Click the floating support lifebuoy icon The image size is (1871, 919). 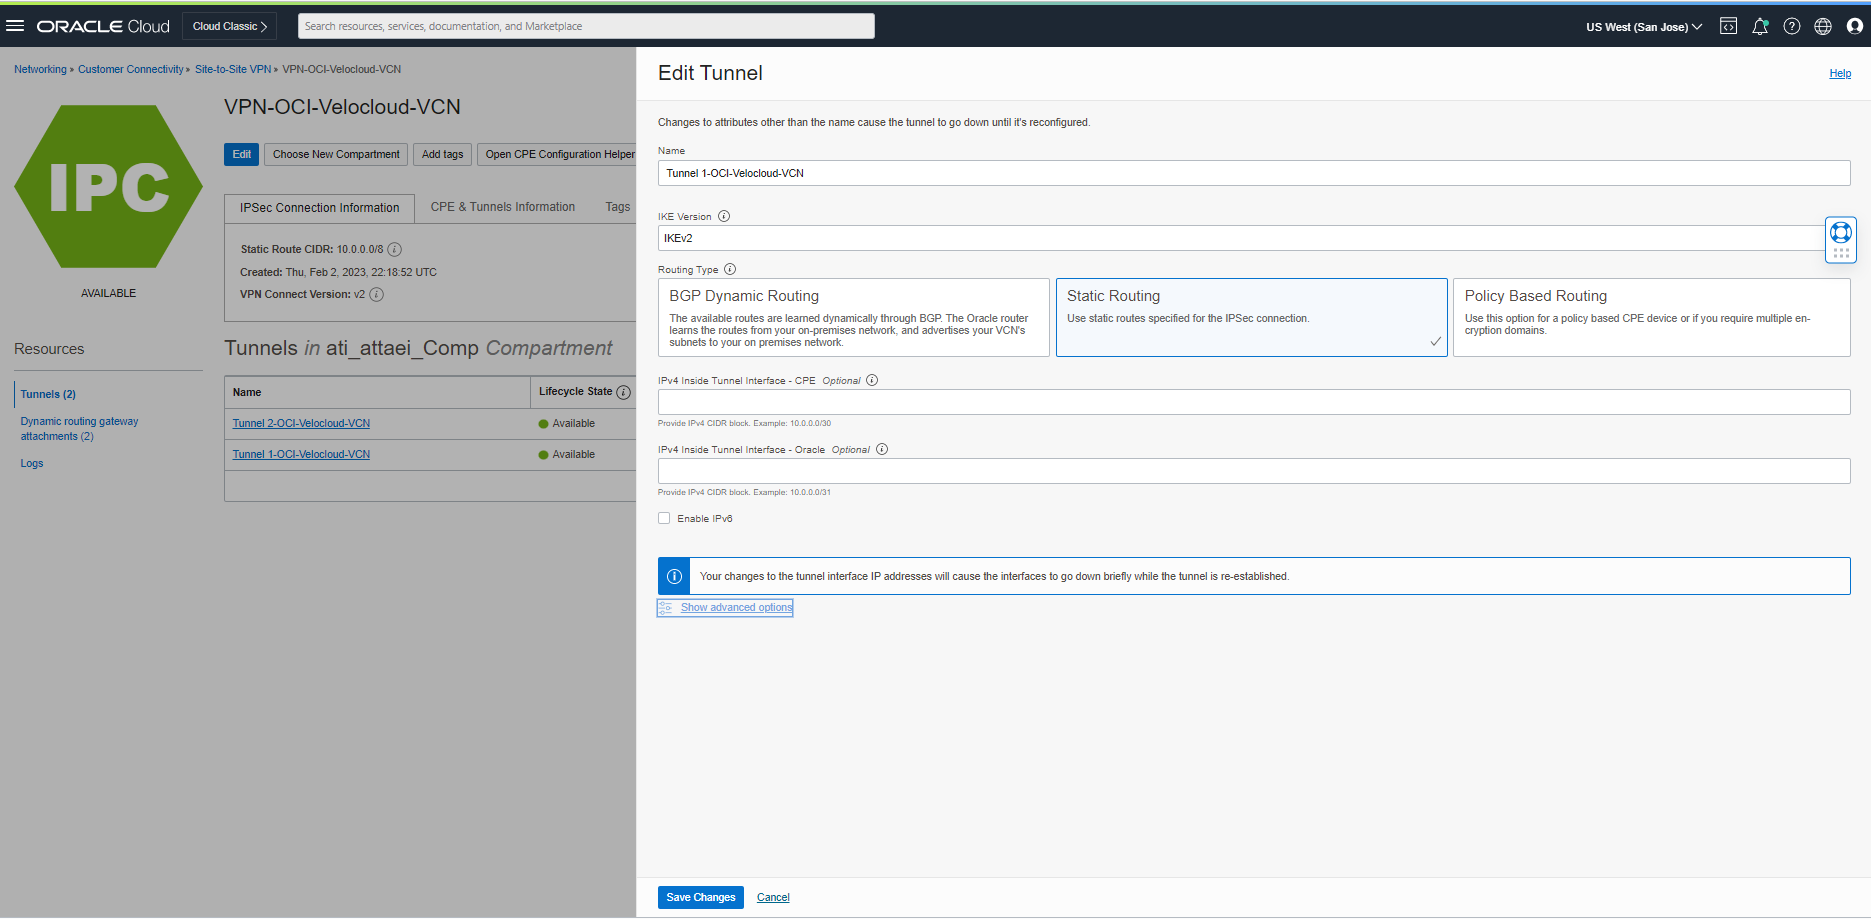1840,233
